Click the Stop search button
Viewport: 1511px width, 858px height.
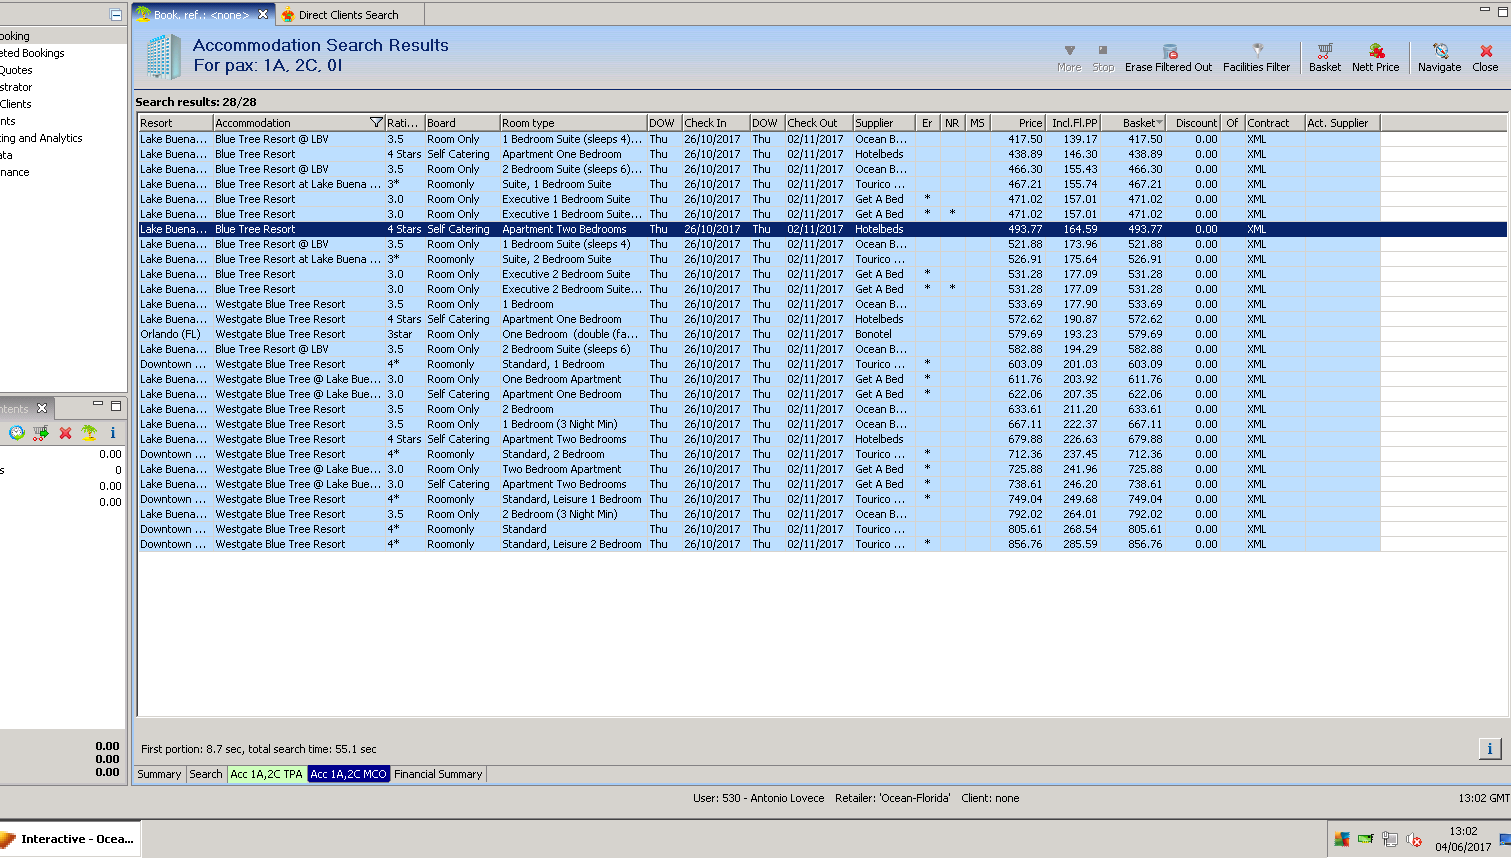[1103, 57]
